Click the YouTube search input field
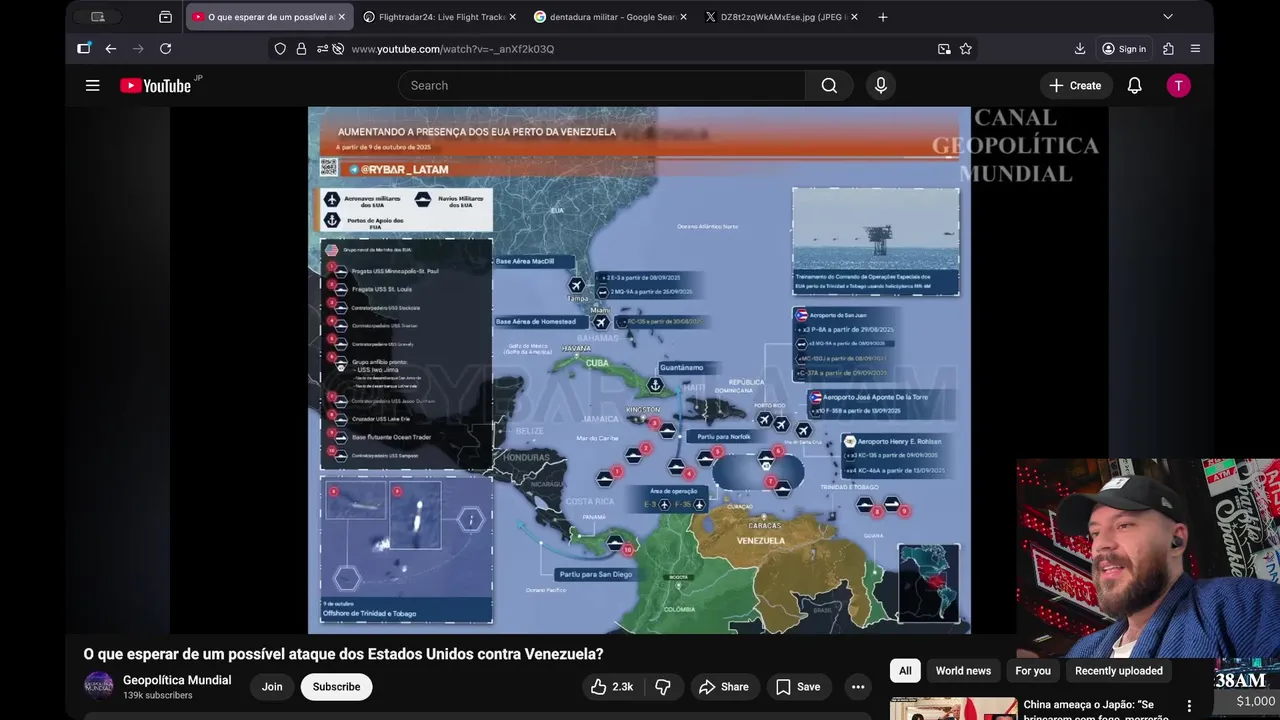Viewport: 1280px width, 720px height. (x=601, y=86)
